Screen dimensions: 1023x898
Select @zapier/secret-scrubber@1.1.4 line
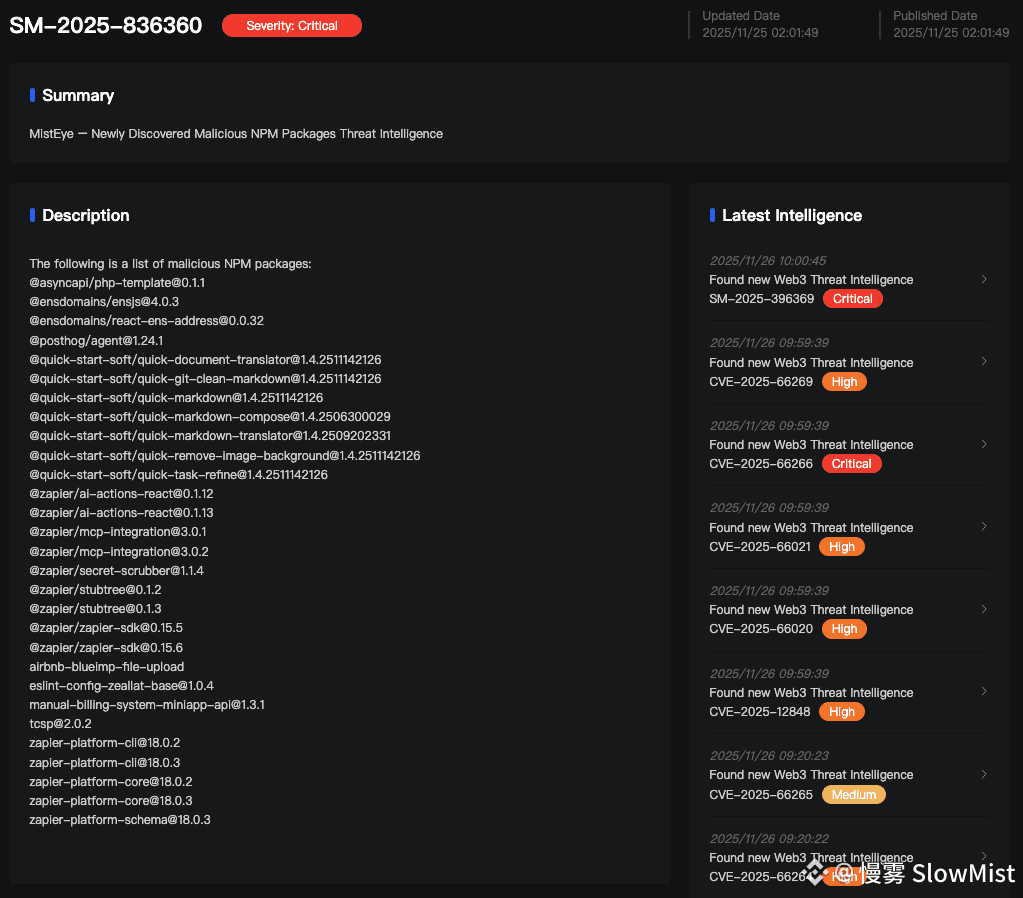click(x=117, y=570)
